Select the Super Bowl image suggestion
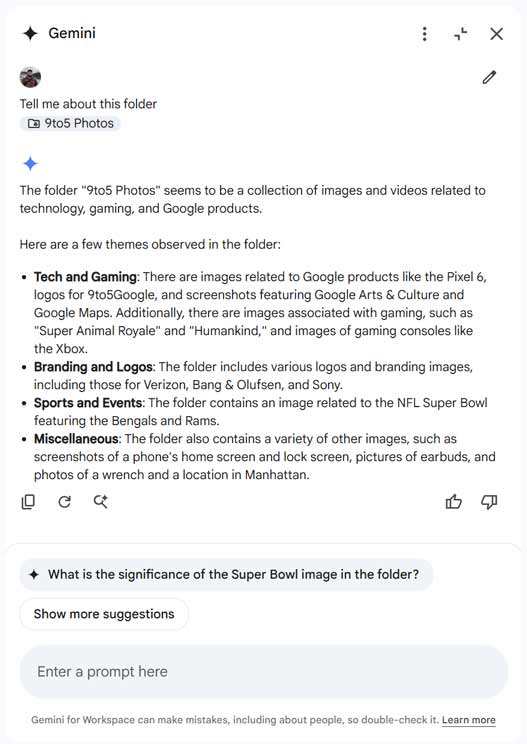This screenshot has width=527, height=744. pyautogui.click(x=226, y=574)
